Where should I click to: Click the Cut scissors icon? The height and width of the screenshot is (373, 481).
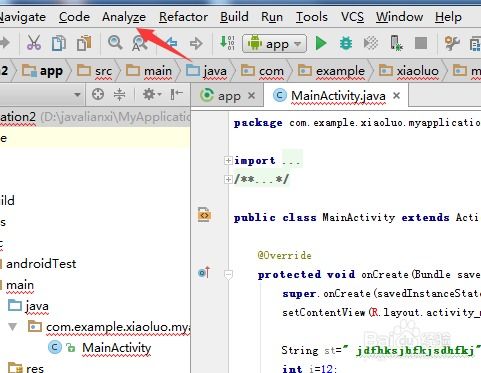click(x=34, y=43)
